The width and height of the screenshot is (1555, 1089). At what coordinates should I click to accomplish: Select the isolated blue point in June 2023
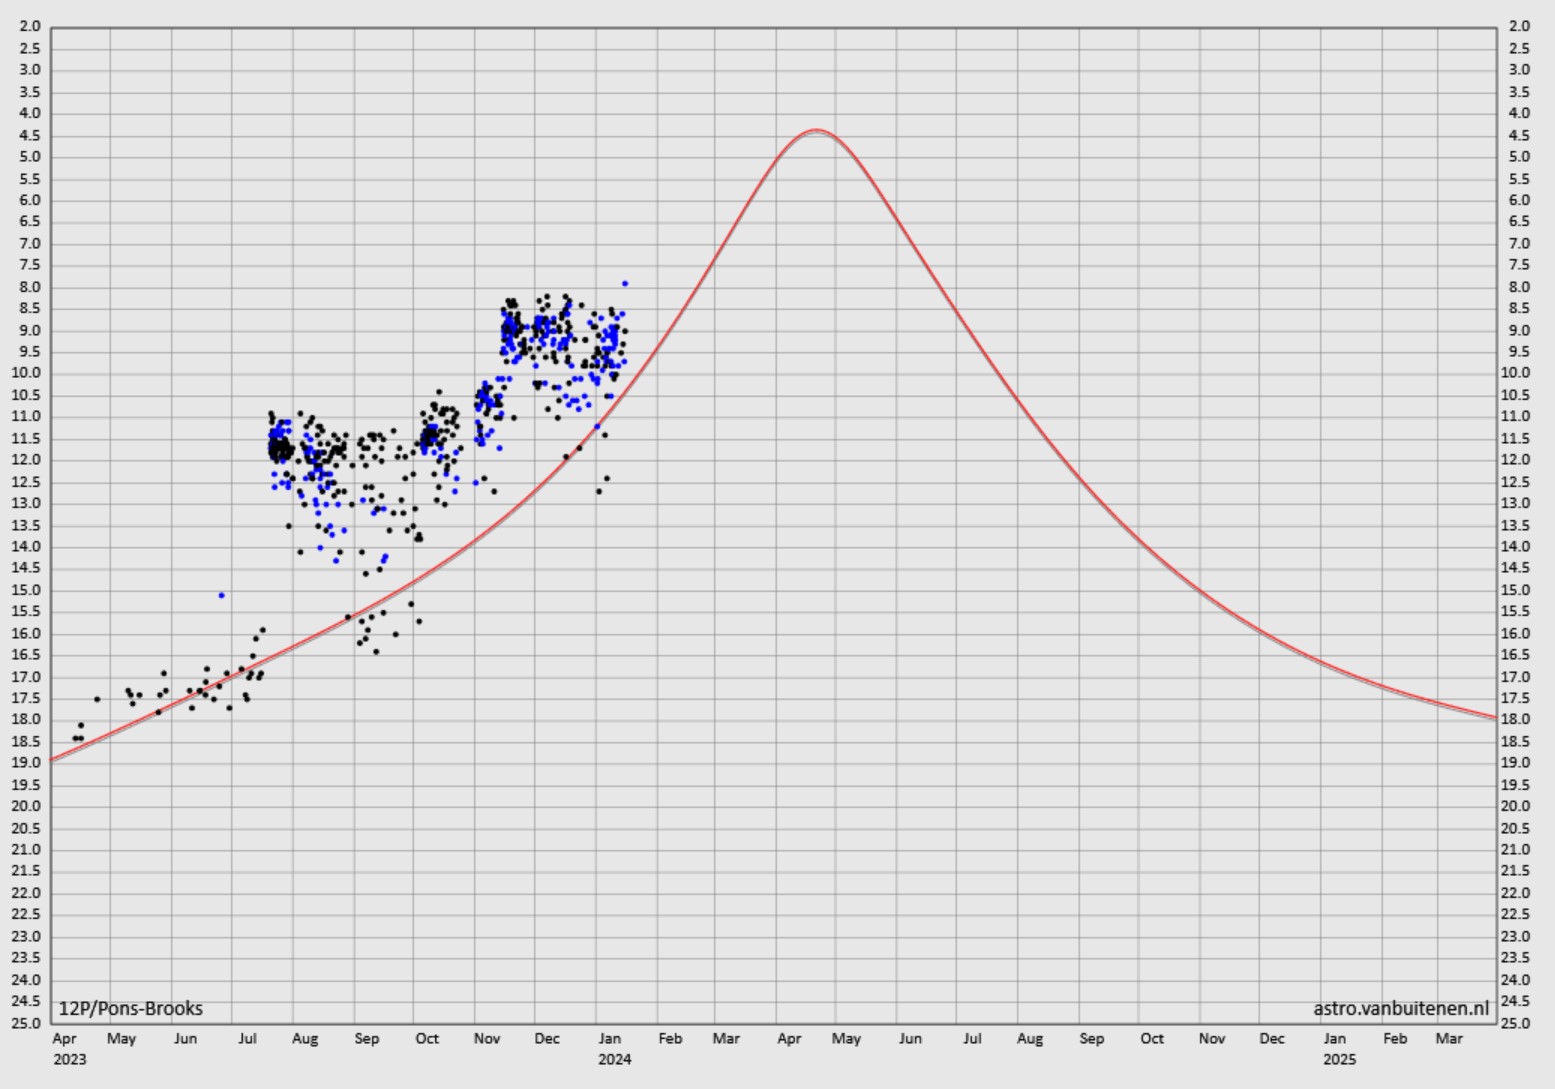222,595
